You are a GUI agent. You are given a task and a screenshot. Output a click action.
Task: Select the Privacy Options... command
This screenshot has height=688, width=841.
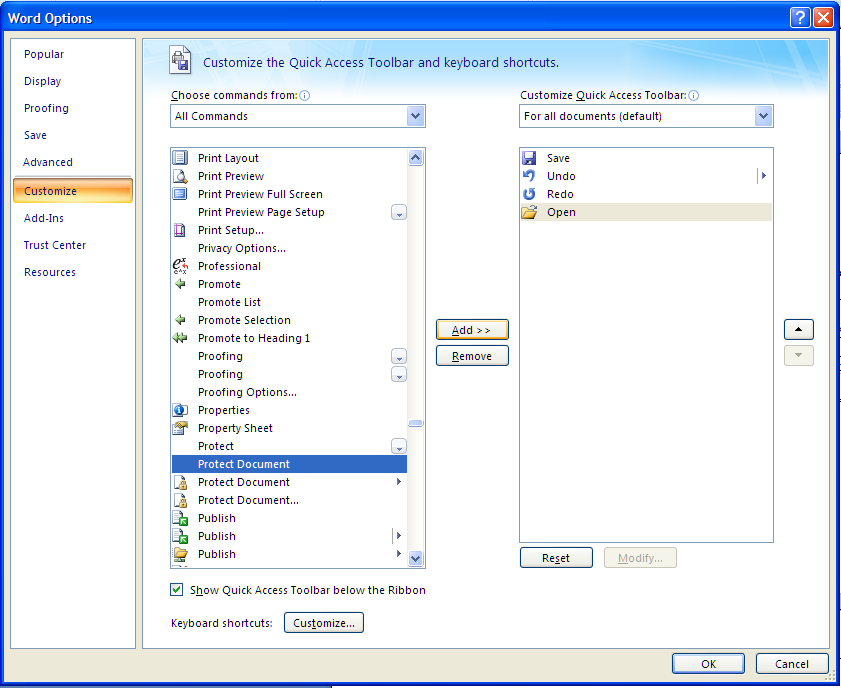coord(289,248)
